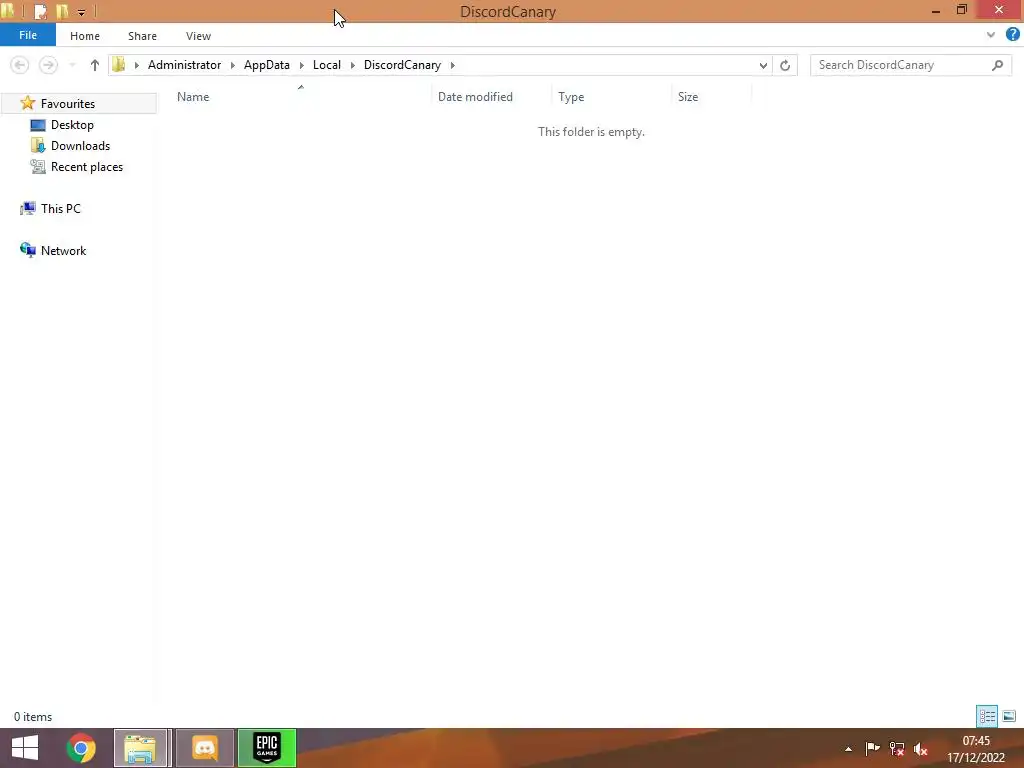Open Epic Games Launcher from taskbar
This screenshot has height=768, width=1024.
coord(266,748)
